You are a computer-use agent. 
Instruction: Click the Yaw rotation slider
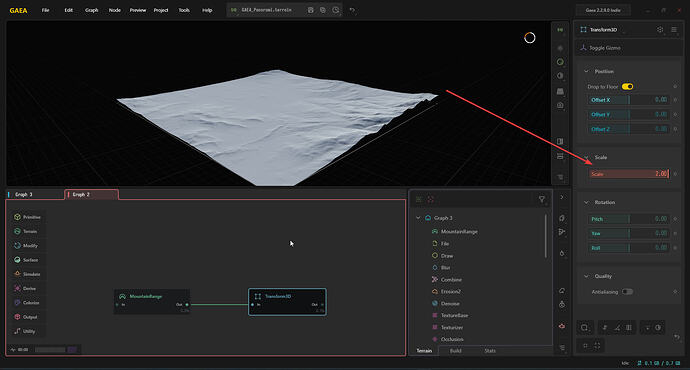click(x=629, y=233)
